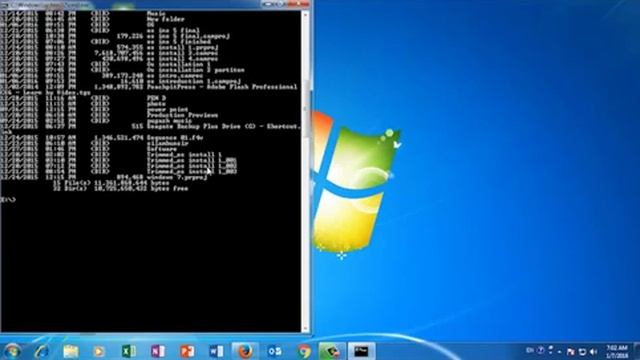Minimize the Command Prompt window
Image resolution: width=640 pixels, height=360 pixels.
tap(268, 4)
